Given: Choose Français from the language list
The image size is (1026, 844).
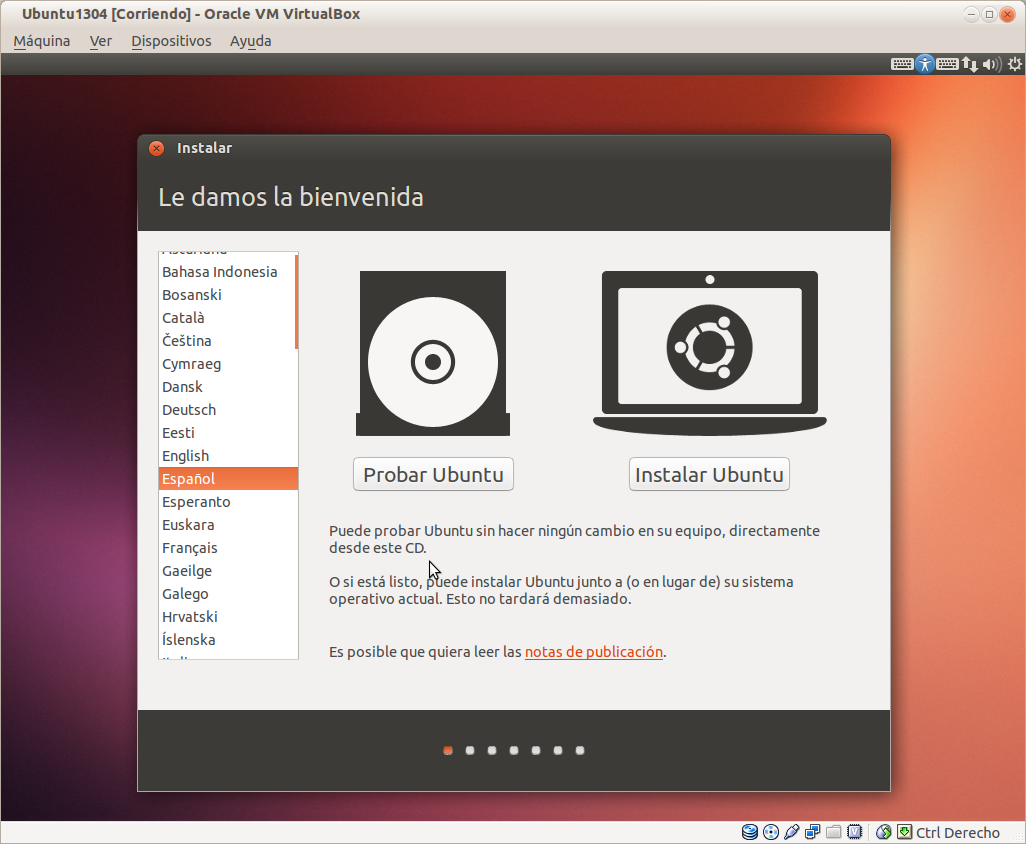Looking at the screenshot, I should pyautogui.click(x=190, y=548).
